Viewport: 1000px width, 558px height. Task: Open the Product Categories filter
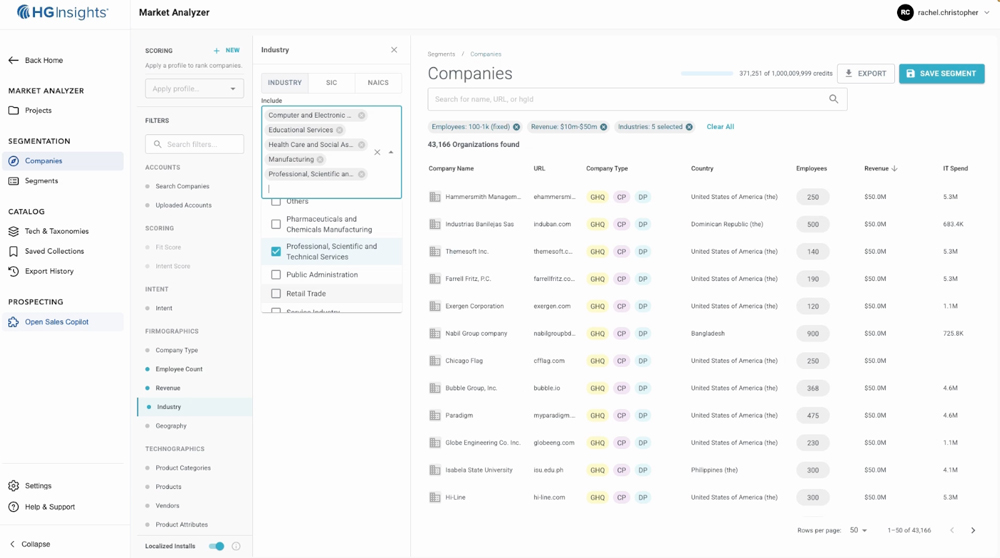pyautogui.click(x=183, y=468)
